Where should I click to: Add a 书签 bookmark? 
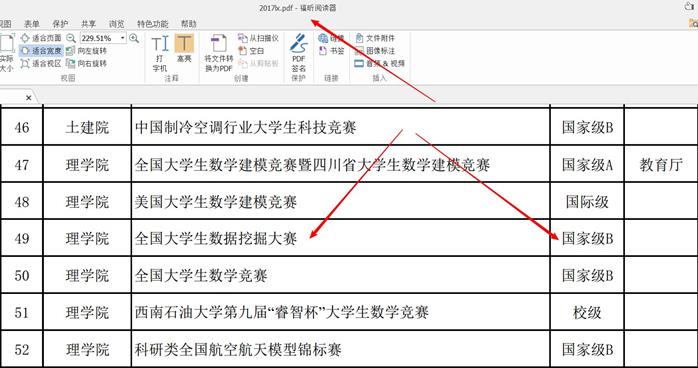pyautogui.click(x=332, y=51)
